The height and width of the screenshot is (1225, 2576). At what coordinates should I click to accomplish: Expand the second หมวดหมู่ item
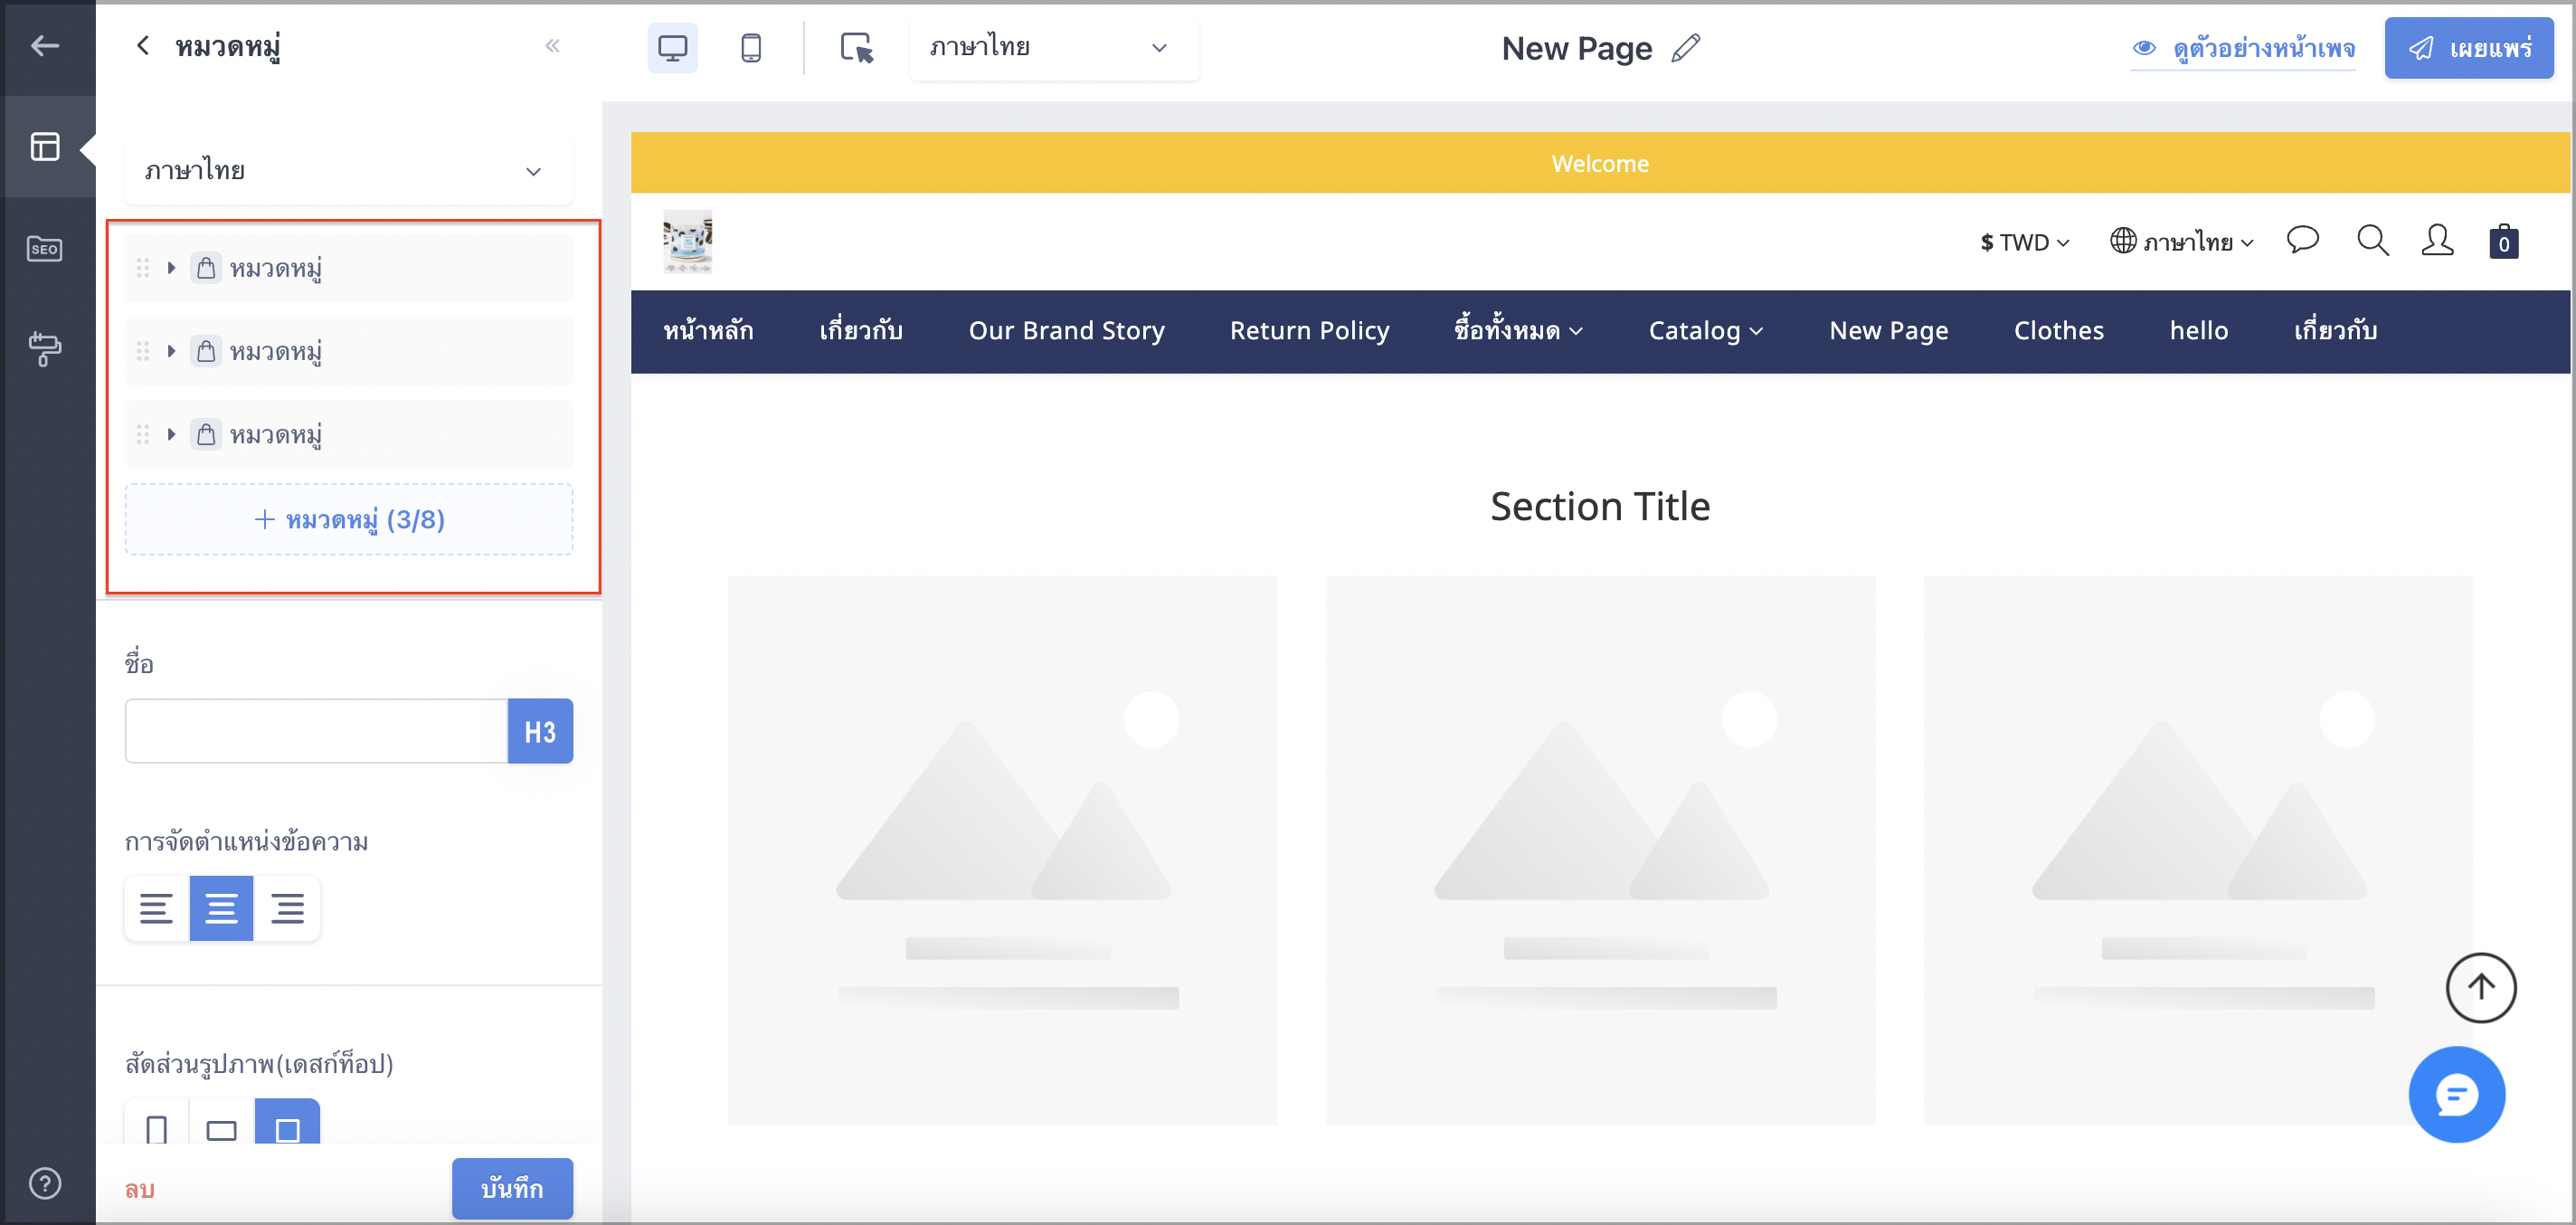point(171,351)
